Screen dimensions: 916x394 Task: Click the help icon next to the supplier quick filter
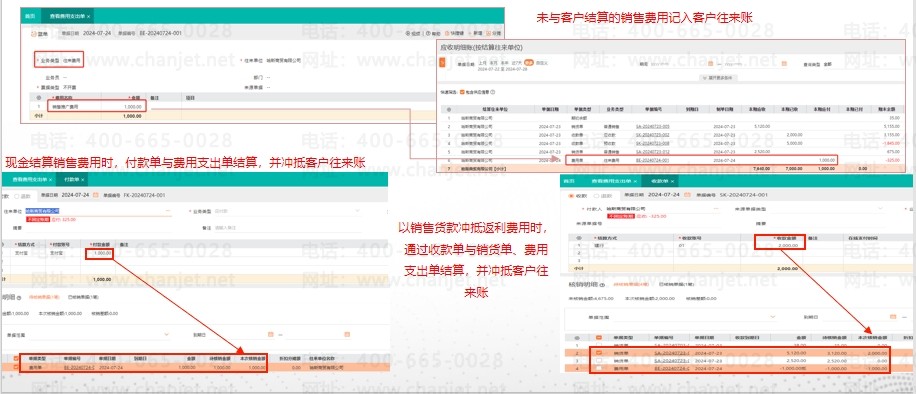click(493, 92)
